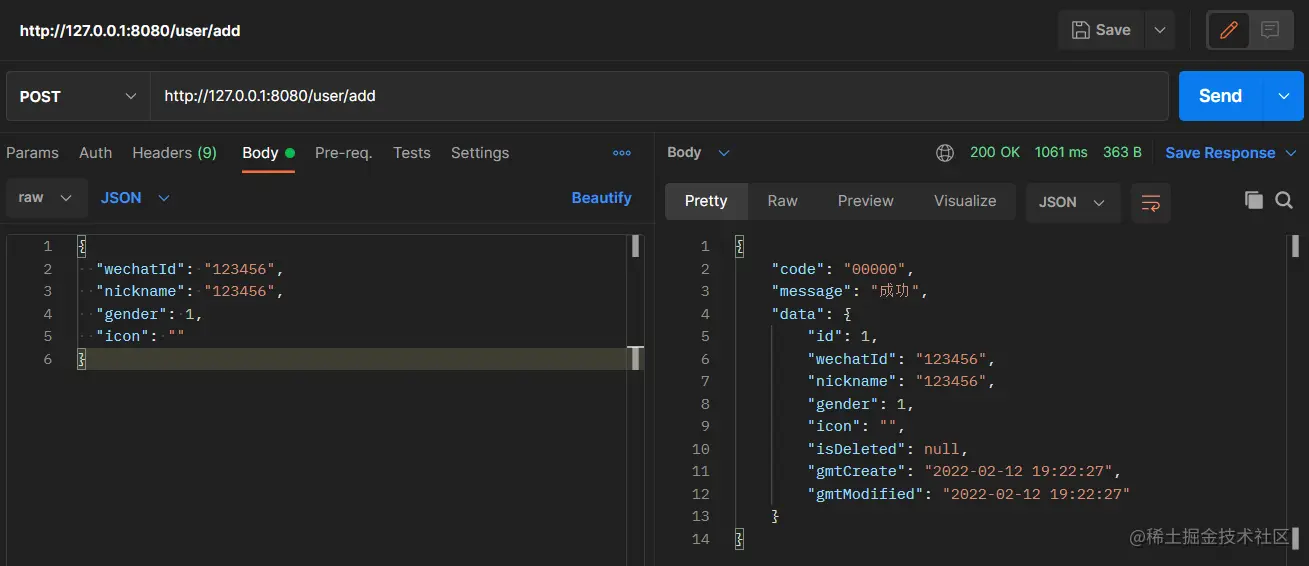This screenshot has width=1309, height=566.
Task: Copy response using the copy icon
Action: pyautogui.click(x=1254, y=200)
